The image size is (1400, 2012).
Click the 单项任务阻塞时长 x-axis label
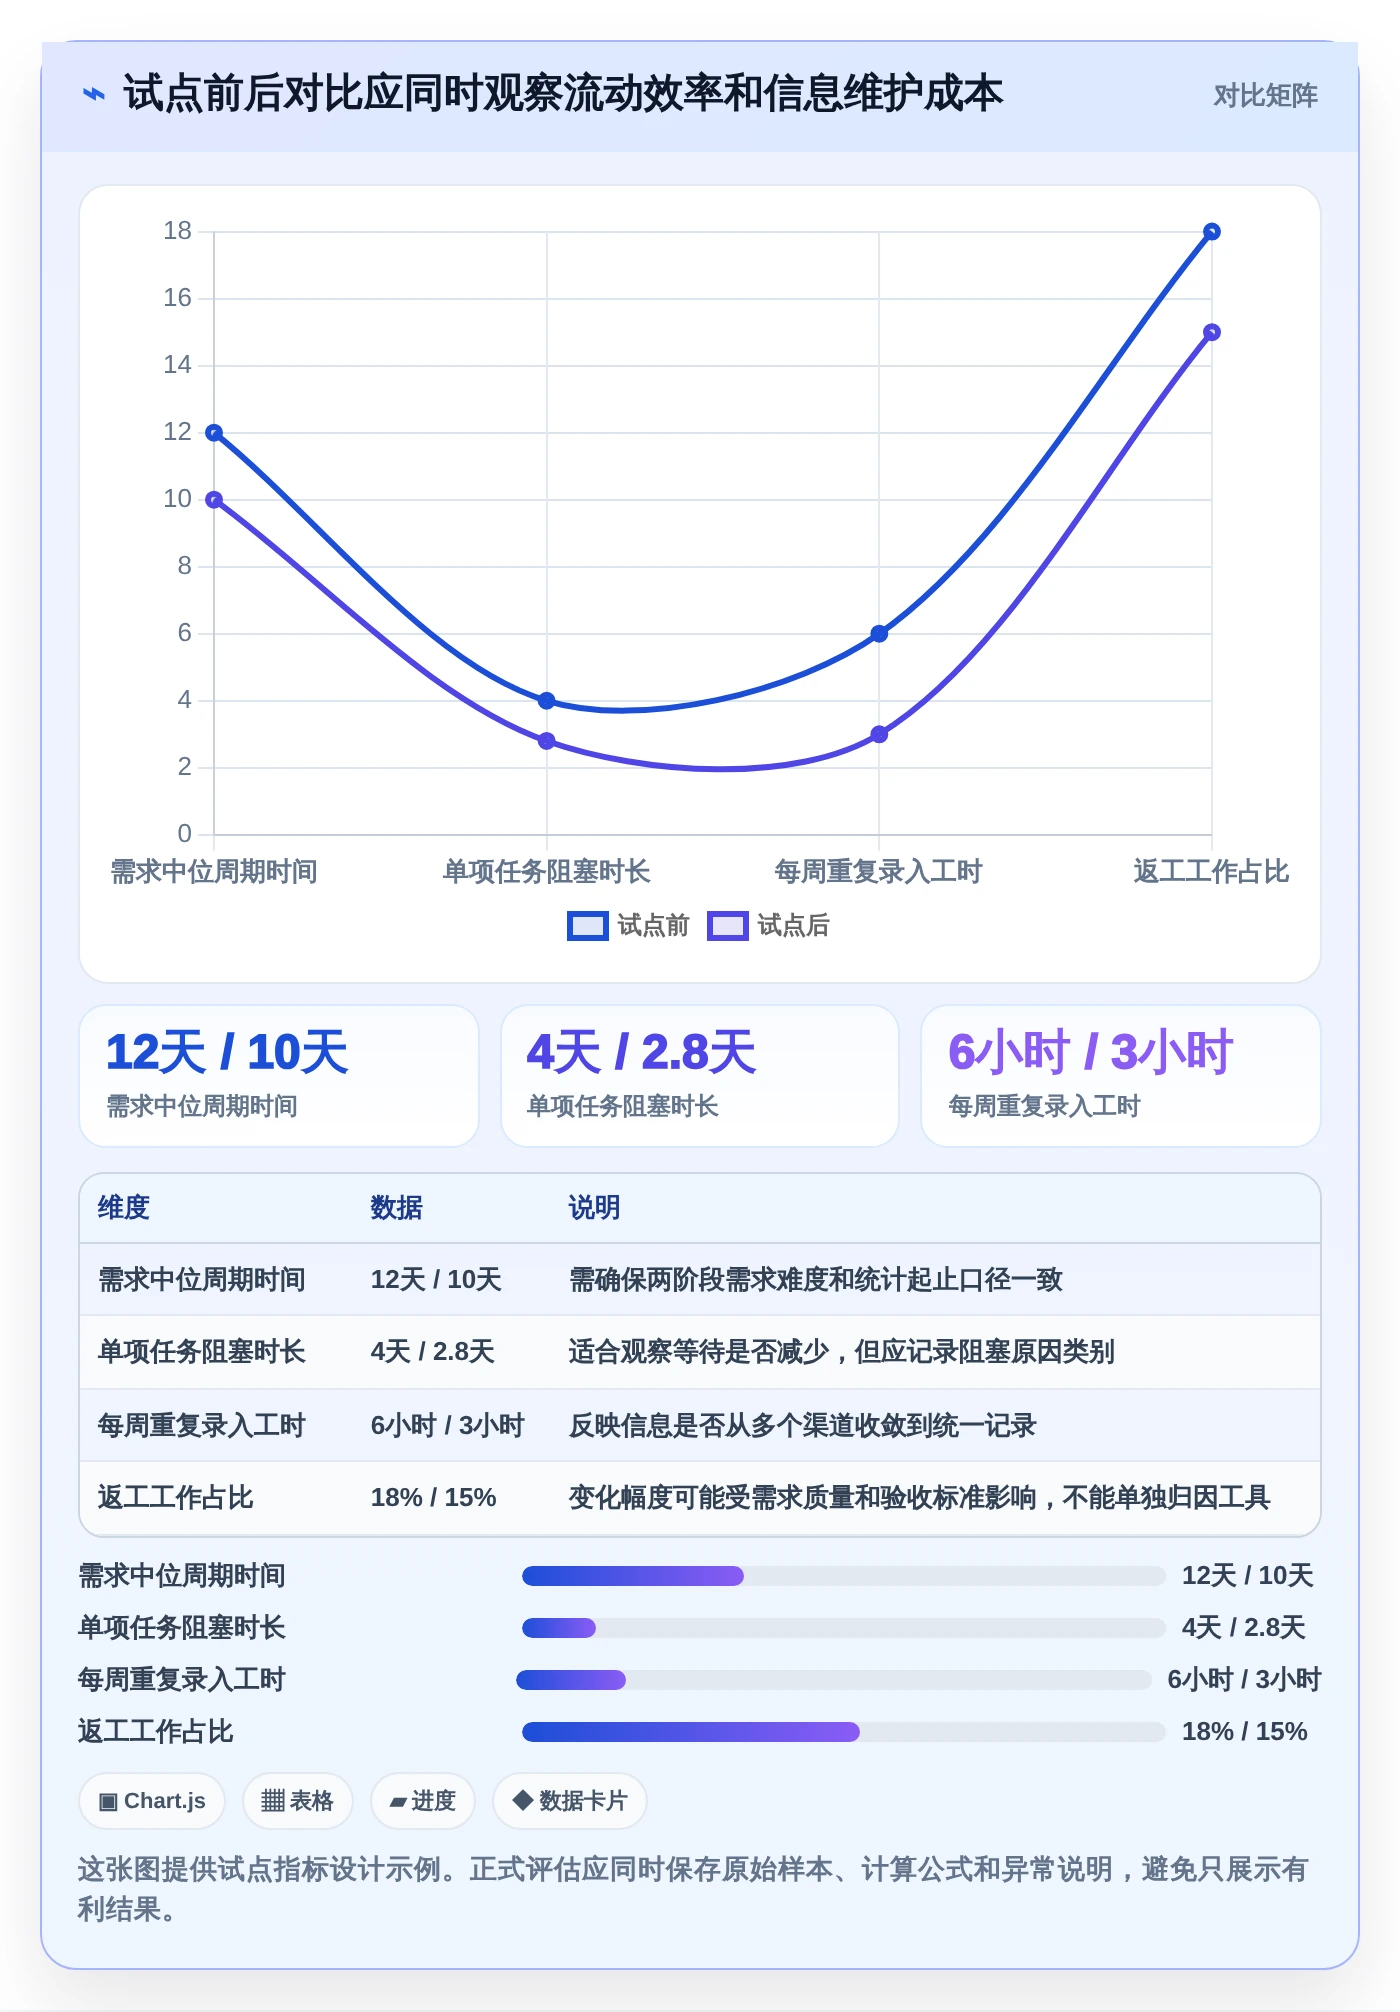[x=546, y=872]
